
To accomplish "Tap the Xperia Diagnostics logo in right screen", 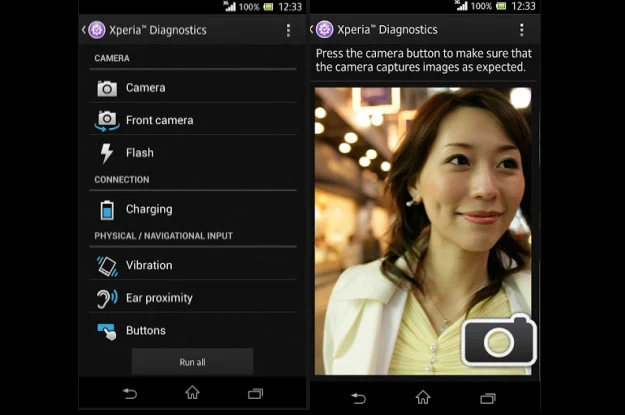I will (x=324, y=30).
